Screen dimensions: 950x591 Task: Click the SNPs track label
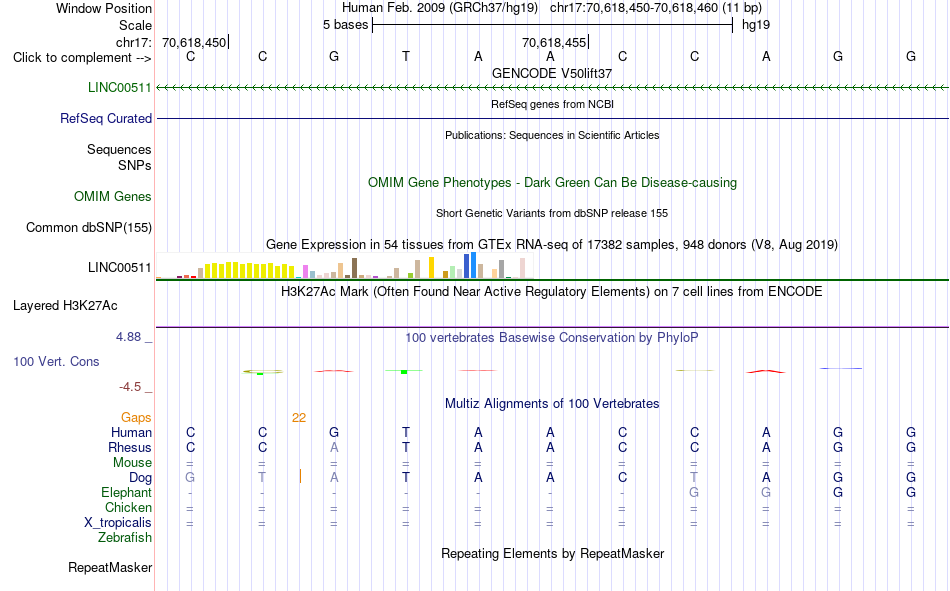[135, 165]
